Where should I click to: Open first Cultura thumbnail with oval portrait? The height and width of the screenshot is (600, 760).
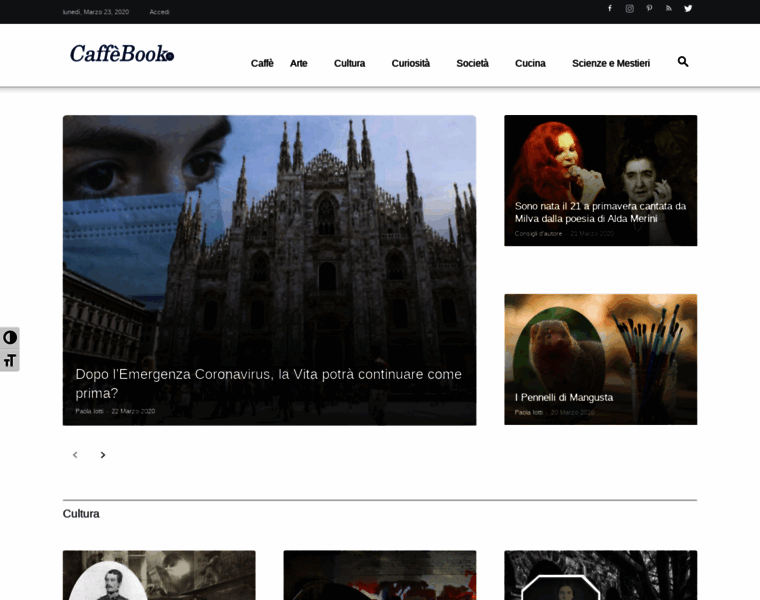pos(159,575)
